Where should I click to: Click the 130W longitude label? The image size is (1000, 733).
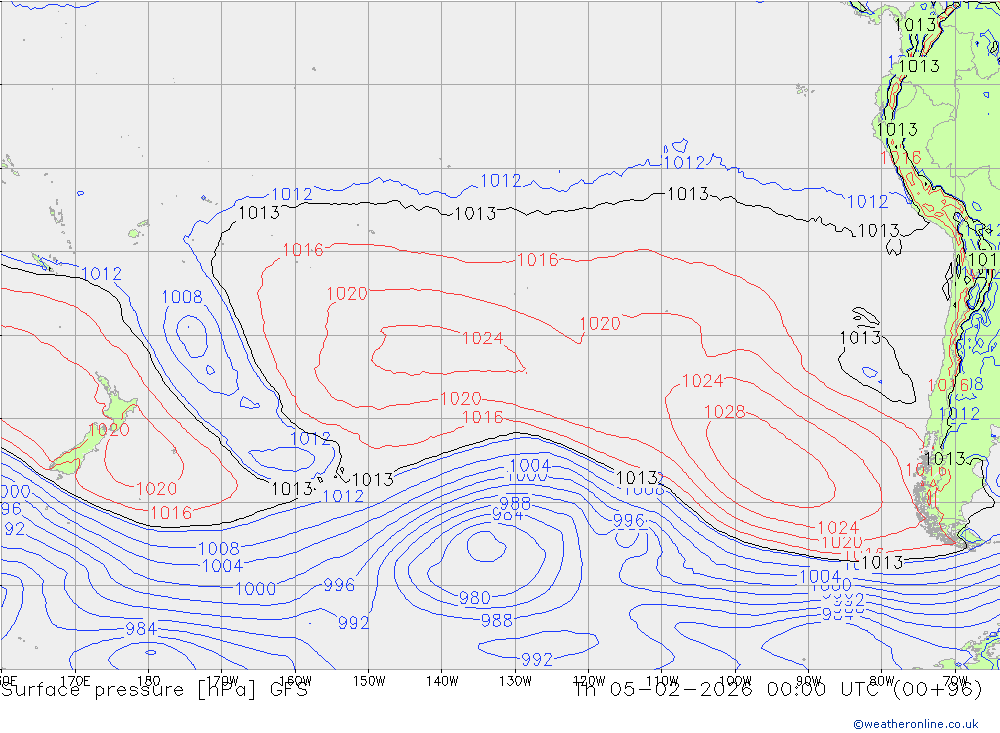515,681
